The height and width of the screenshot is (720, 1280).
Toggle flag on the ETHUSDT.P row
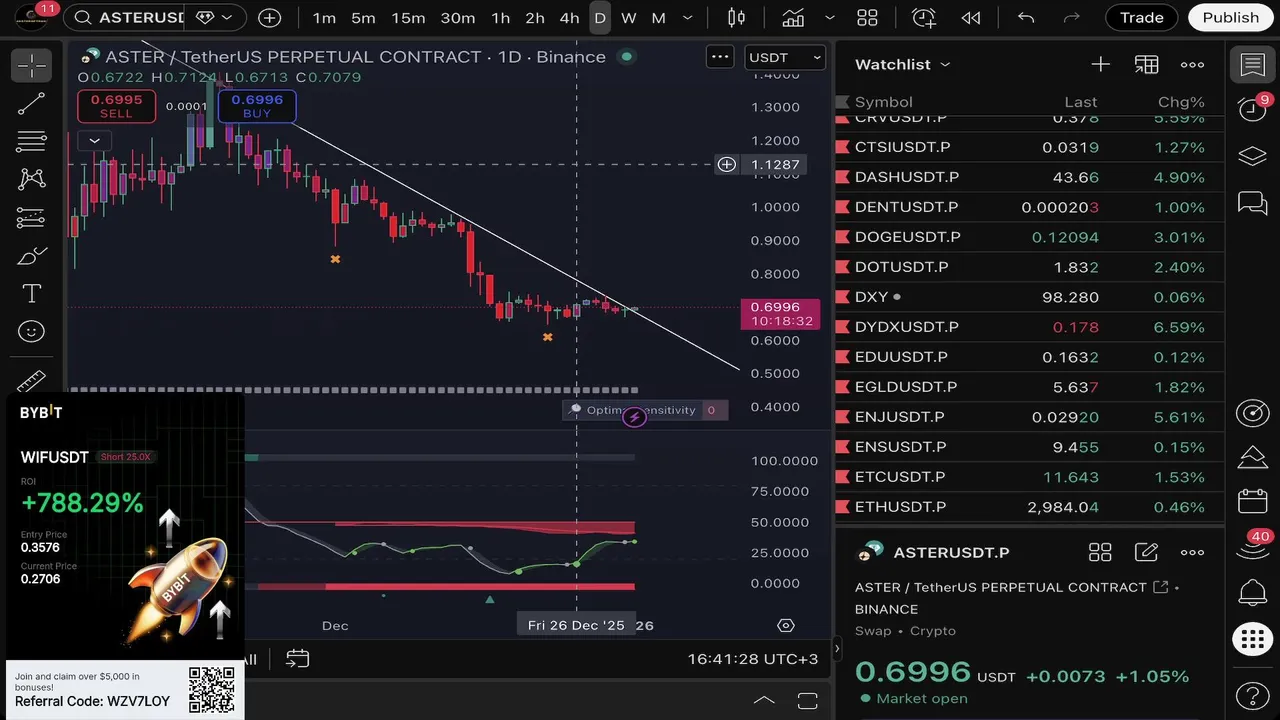tap(842, 507)
